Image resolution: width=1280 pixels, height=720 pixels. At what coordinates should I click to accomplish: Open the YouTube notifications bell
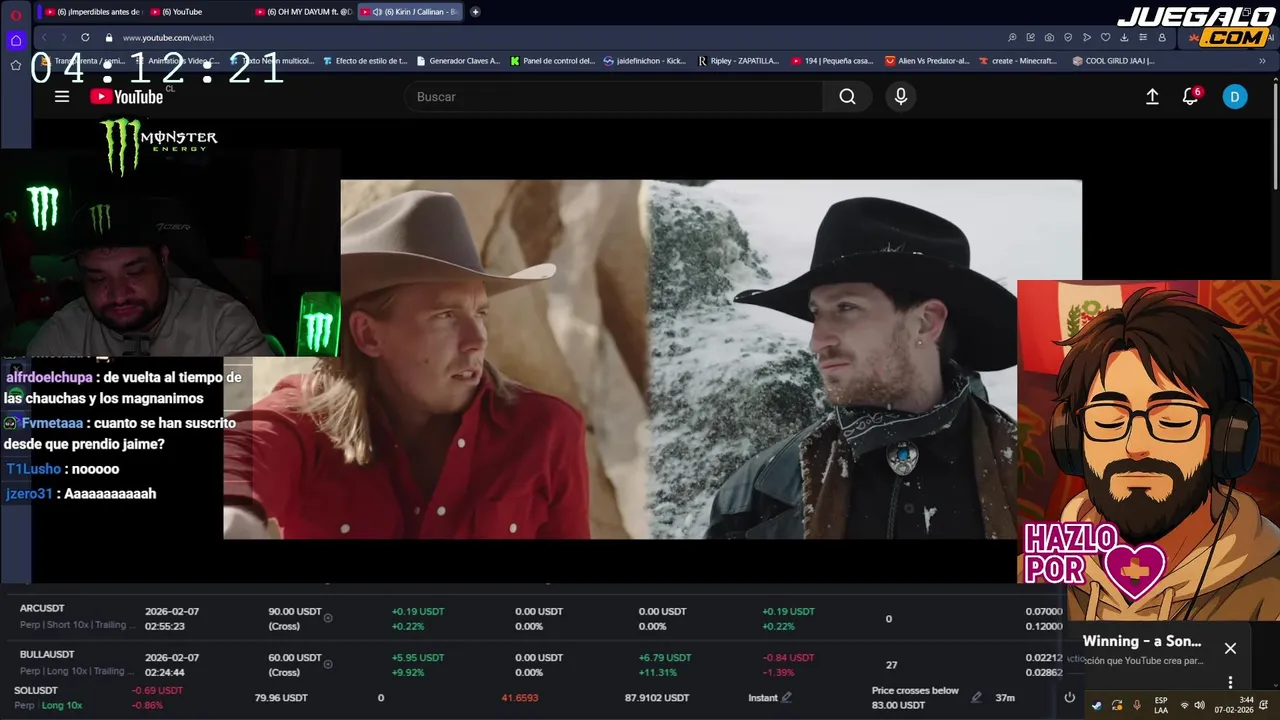1190,97
